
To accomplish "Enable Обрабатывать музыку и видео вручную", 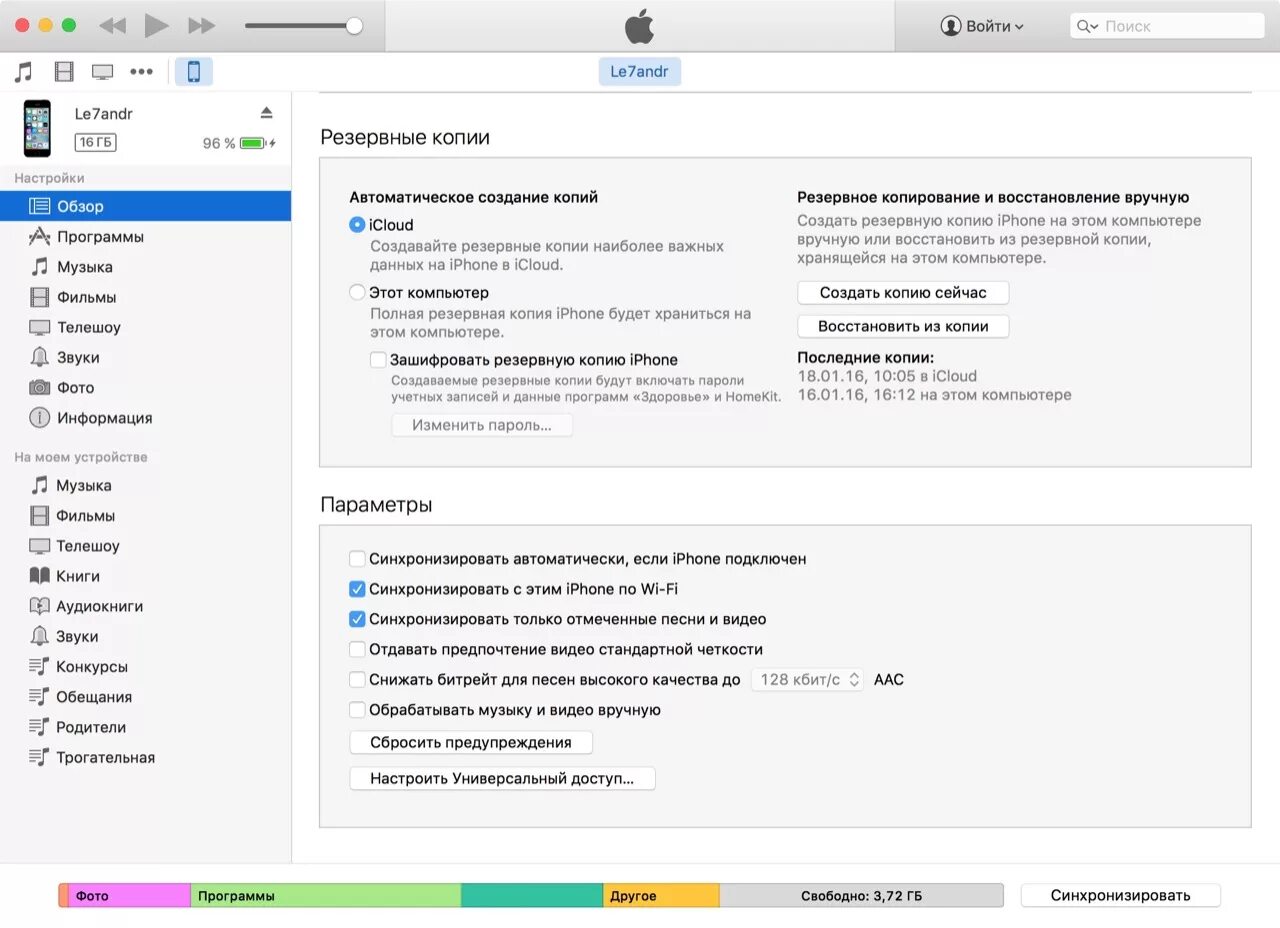I will 357,710.
